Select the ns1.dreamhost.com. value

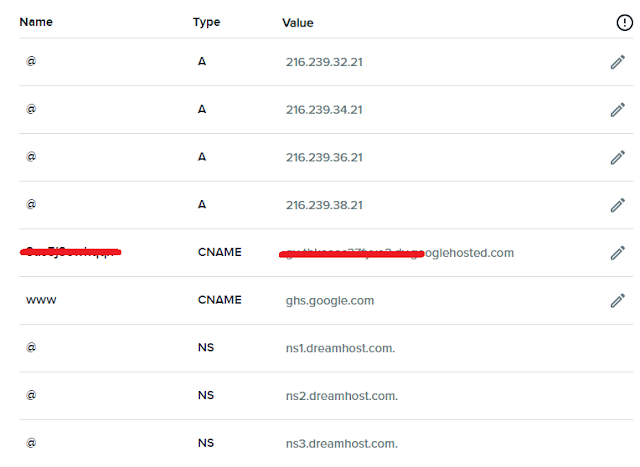pyautogui.click(x=340, y=348)
